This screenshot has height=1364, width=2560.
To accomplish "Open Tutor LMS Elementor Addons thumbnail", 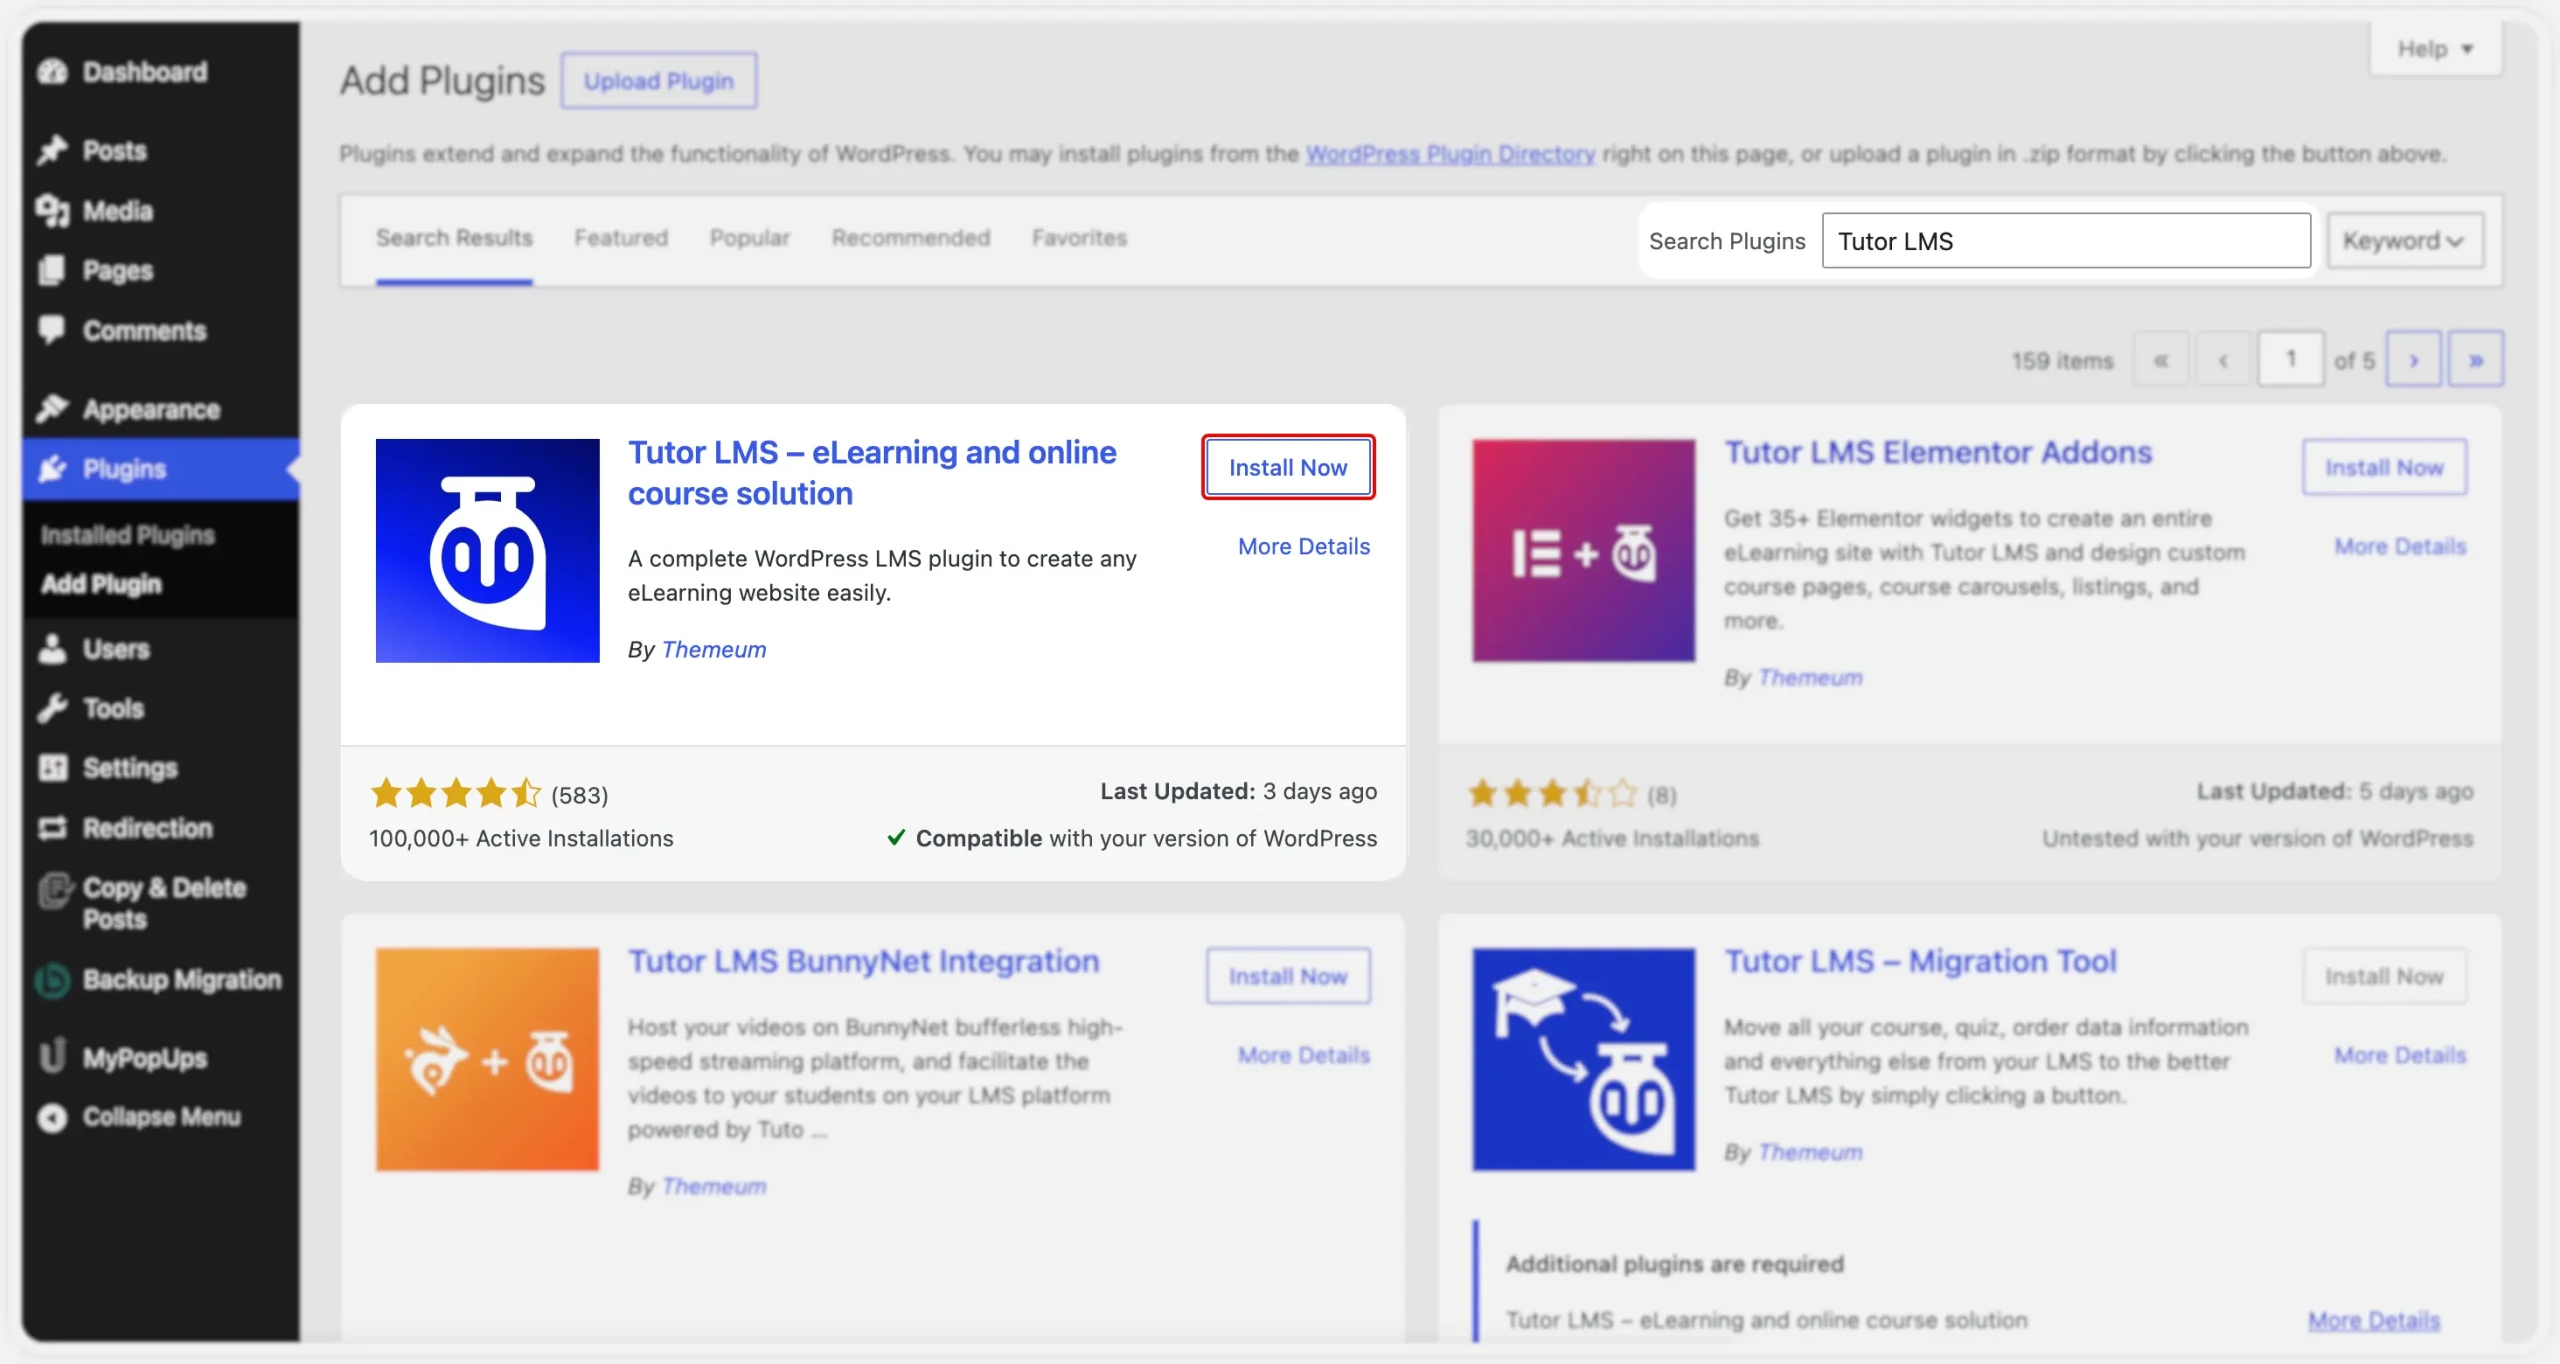I will [x=1583, y=550].
